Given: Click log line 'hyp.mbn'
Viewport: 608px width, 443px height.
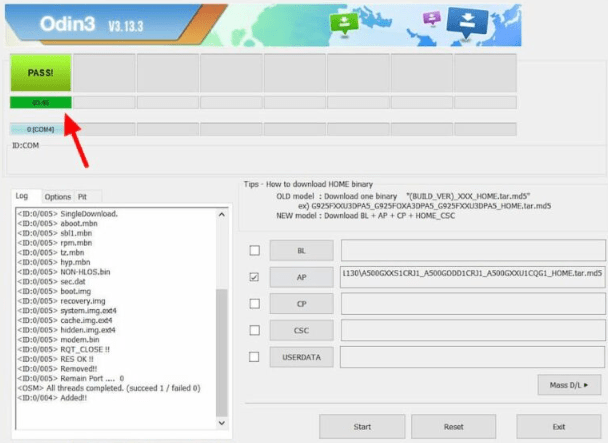Looking at the screenshot, I should point(54,262).
